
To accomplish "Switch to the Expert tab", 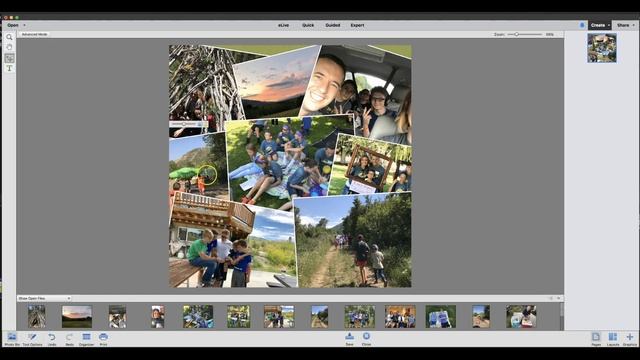I will click(x=357, y=25).
